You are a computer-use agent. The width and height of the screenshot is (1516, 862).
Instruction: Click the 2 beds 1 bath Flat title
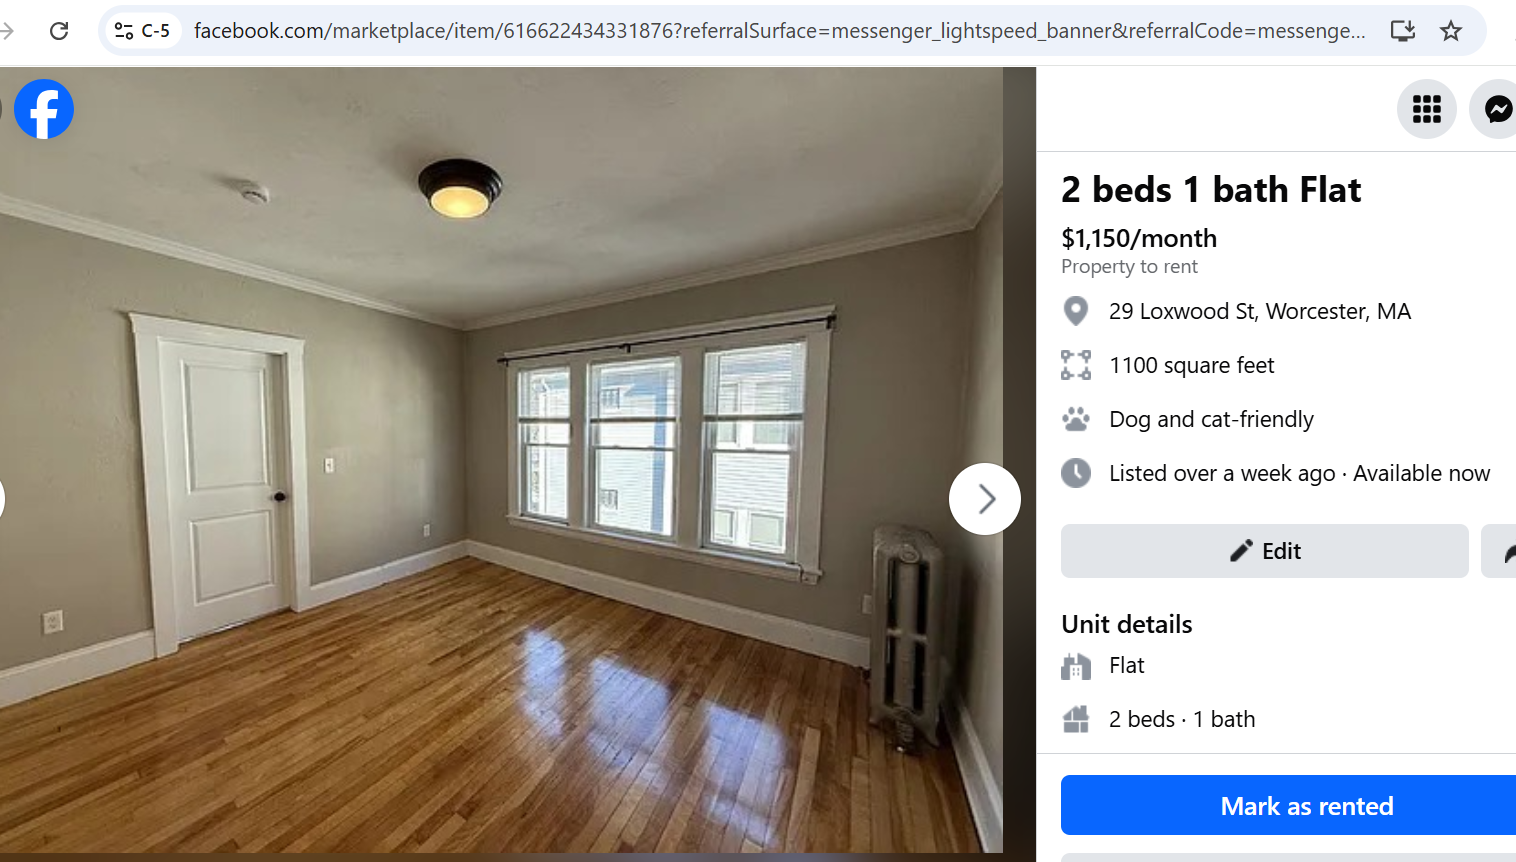click(1211, 190)
